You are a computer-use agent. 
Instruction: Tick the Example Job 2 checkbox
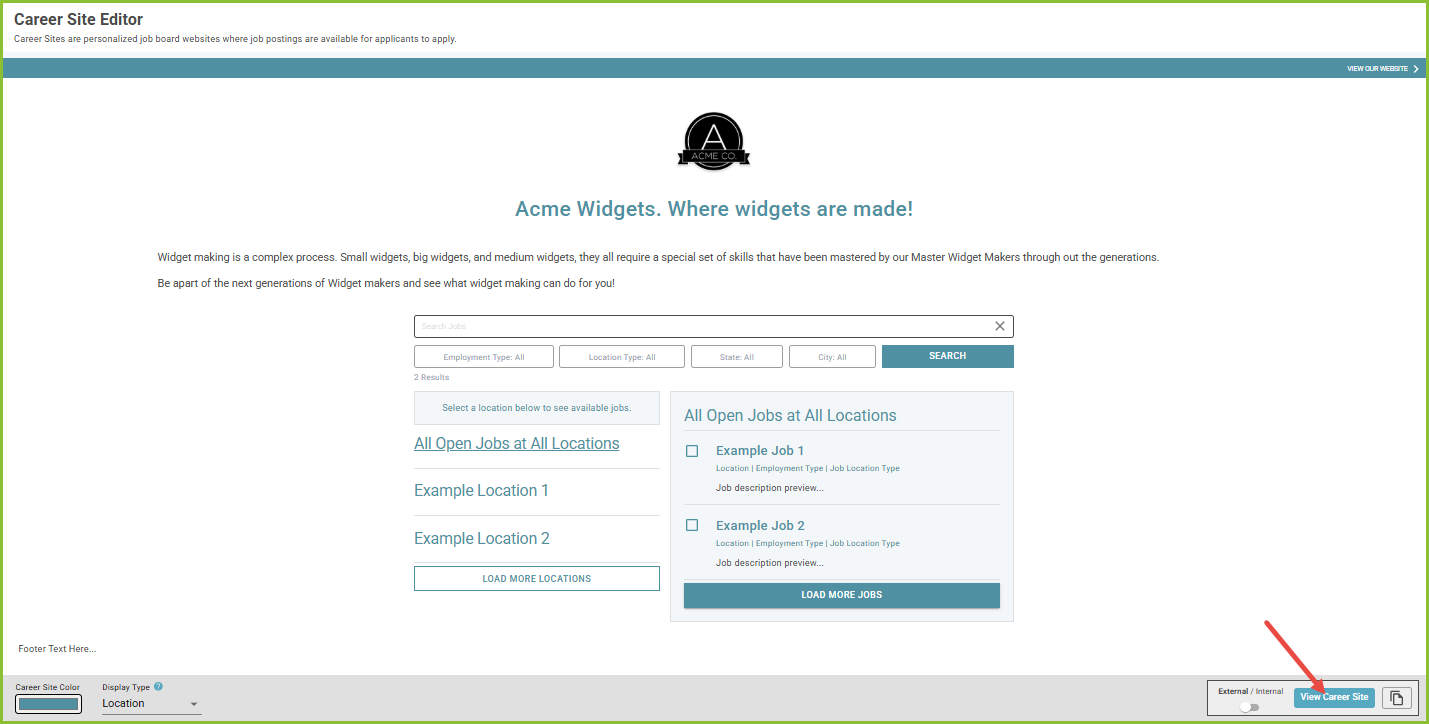(x=692, y=525)
